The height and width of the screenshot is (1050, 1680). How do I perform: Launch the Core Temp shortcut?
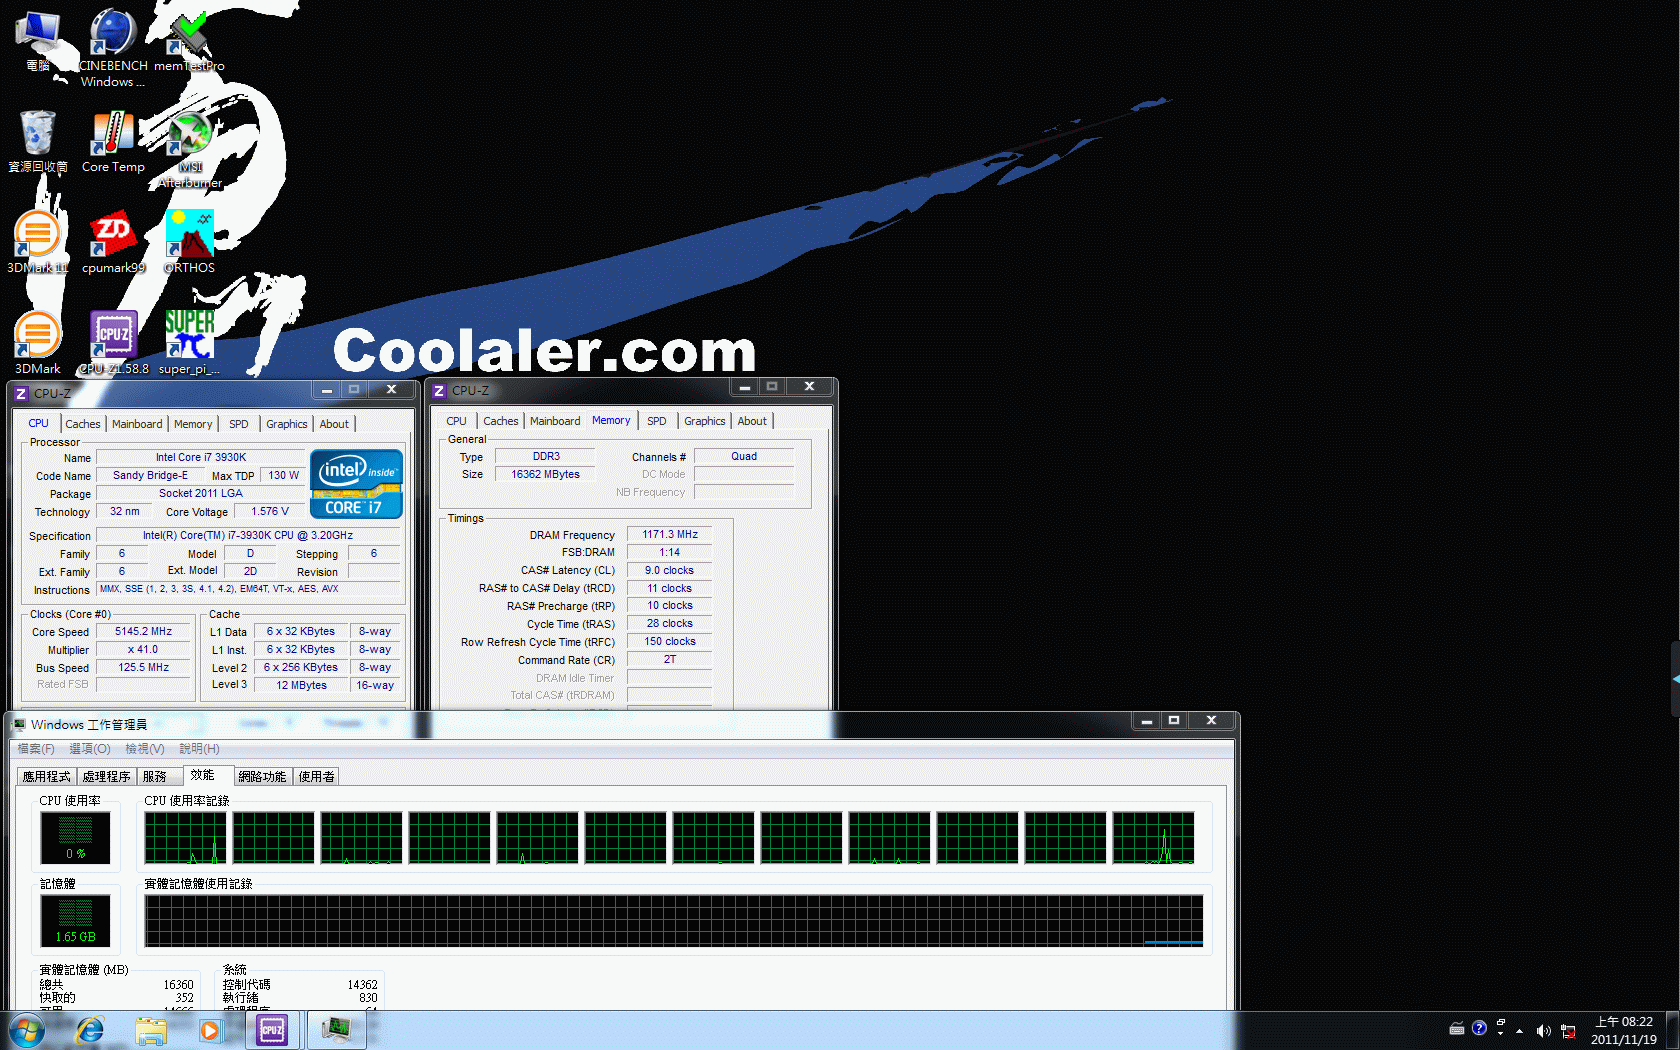pos(113,141)
